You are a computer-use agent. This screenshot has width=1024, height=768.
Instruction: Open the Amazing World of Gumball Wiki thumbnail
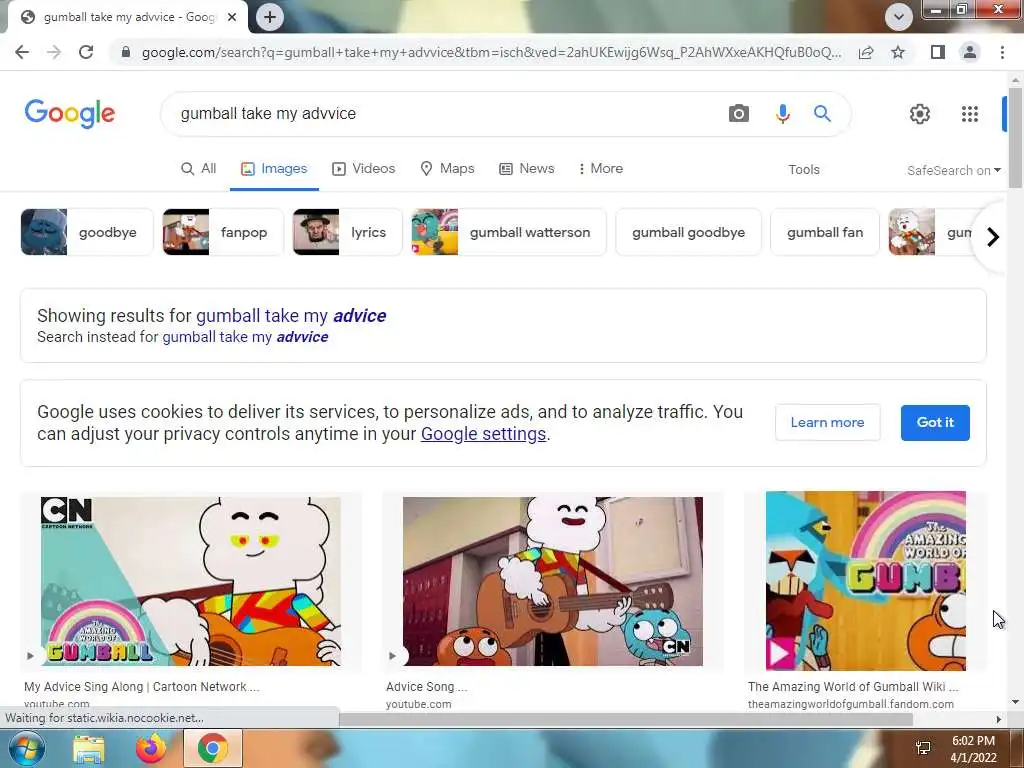(865, 581)
